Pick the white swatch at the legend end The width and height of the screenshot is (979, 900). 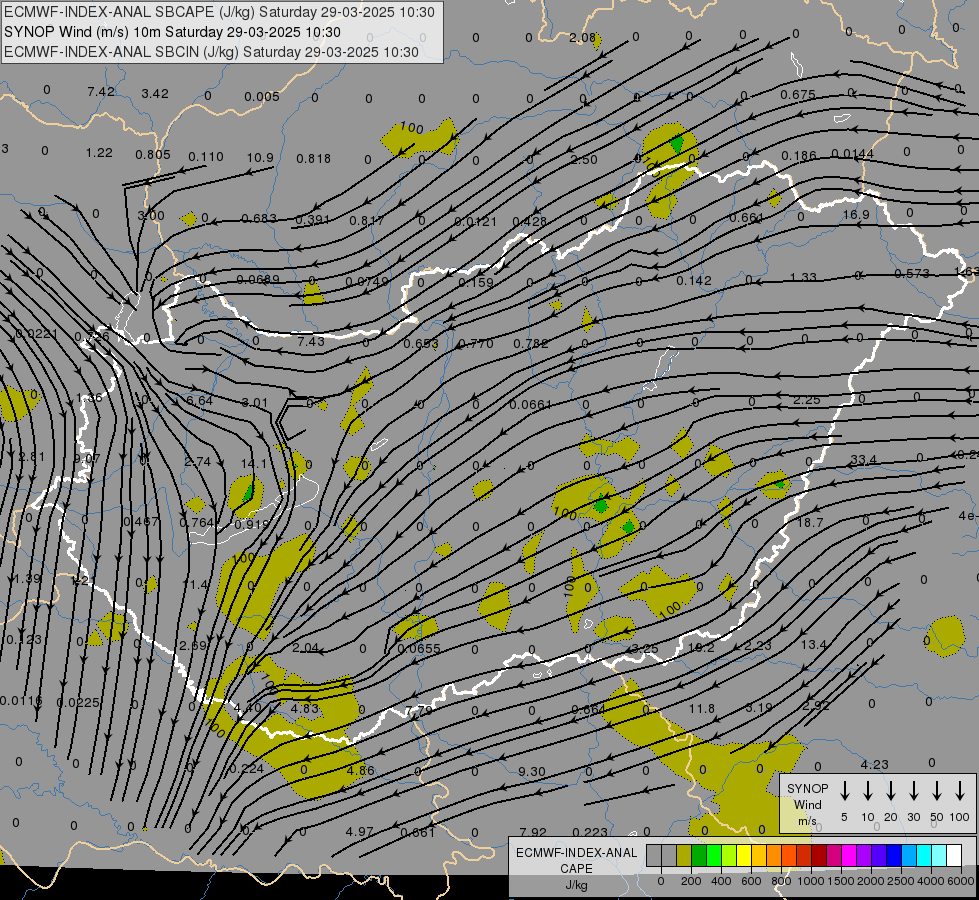[x=954, y=856]
